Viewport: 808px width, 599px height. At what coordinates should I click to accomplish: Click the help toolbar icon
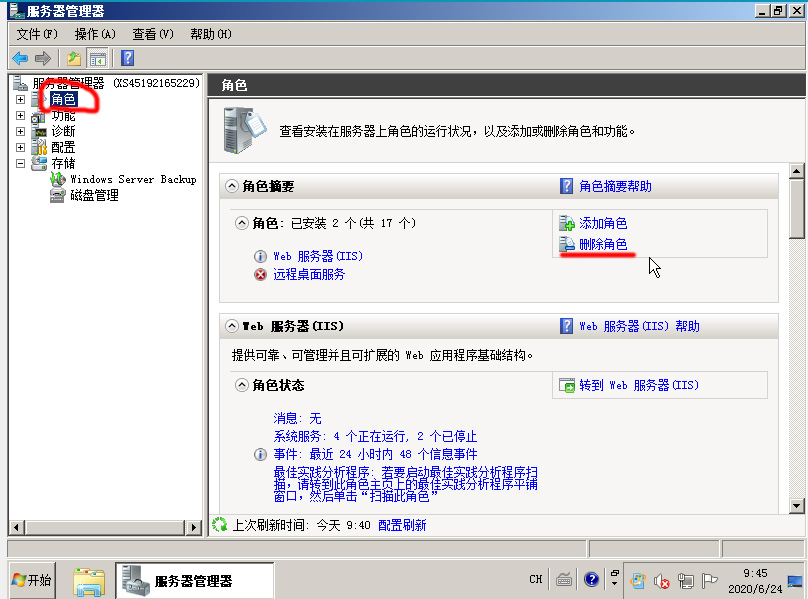coord(127,58)
